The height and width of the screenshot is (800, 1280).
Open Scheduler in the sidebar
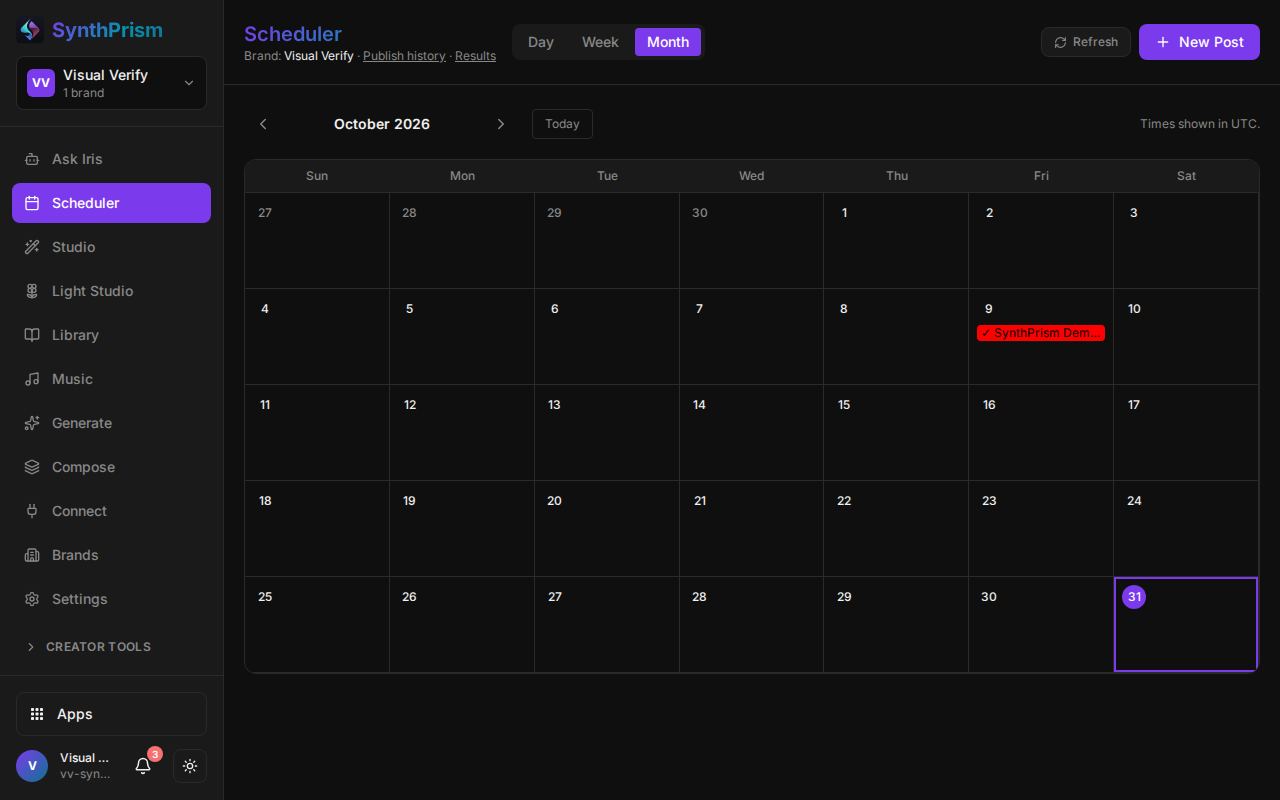(111, 203)
